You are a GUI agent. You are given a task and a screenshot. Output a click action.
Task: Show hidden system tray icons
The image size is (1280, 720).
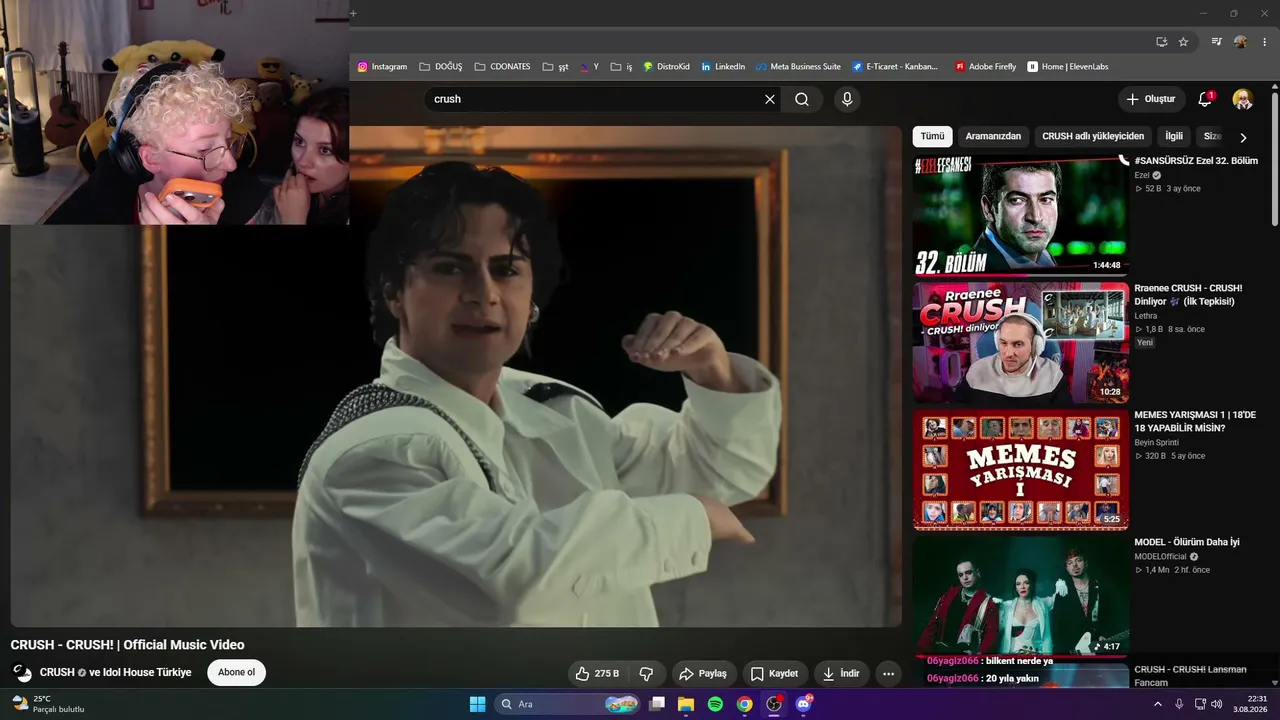click(x=1158, y=704)
